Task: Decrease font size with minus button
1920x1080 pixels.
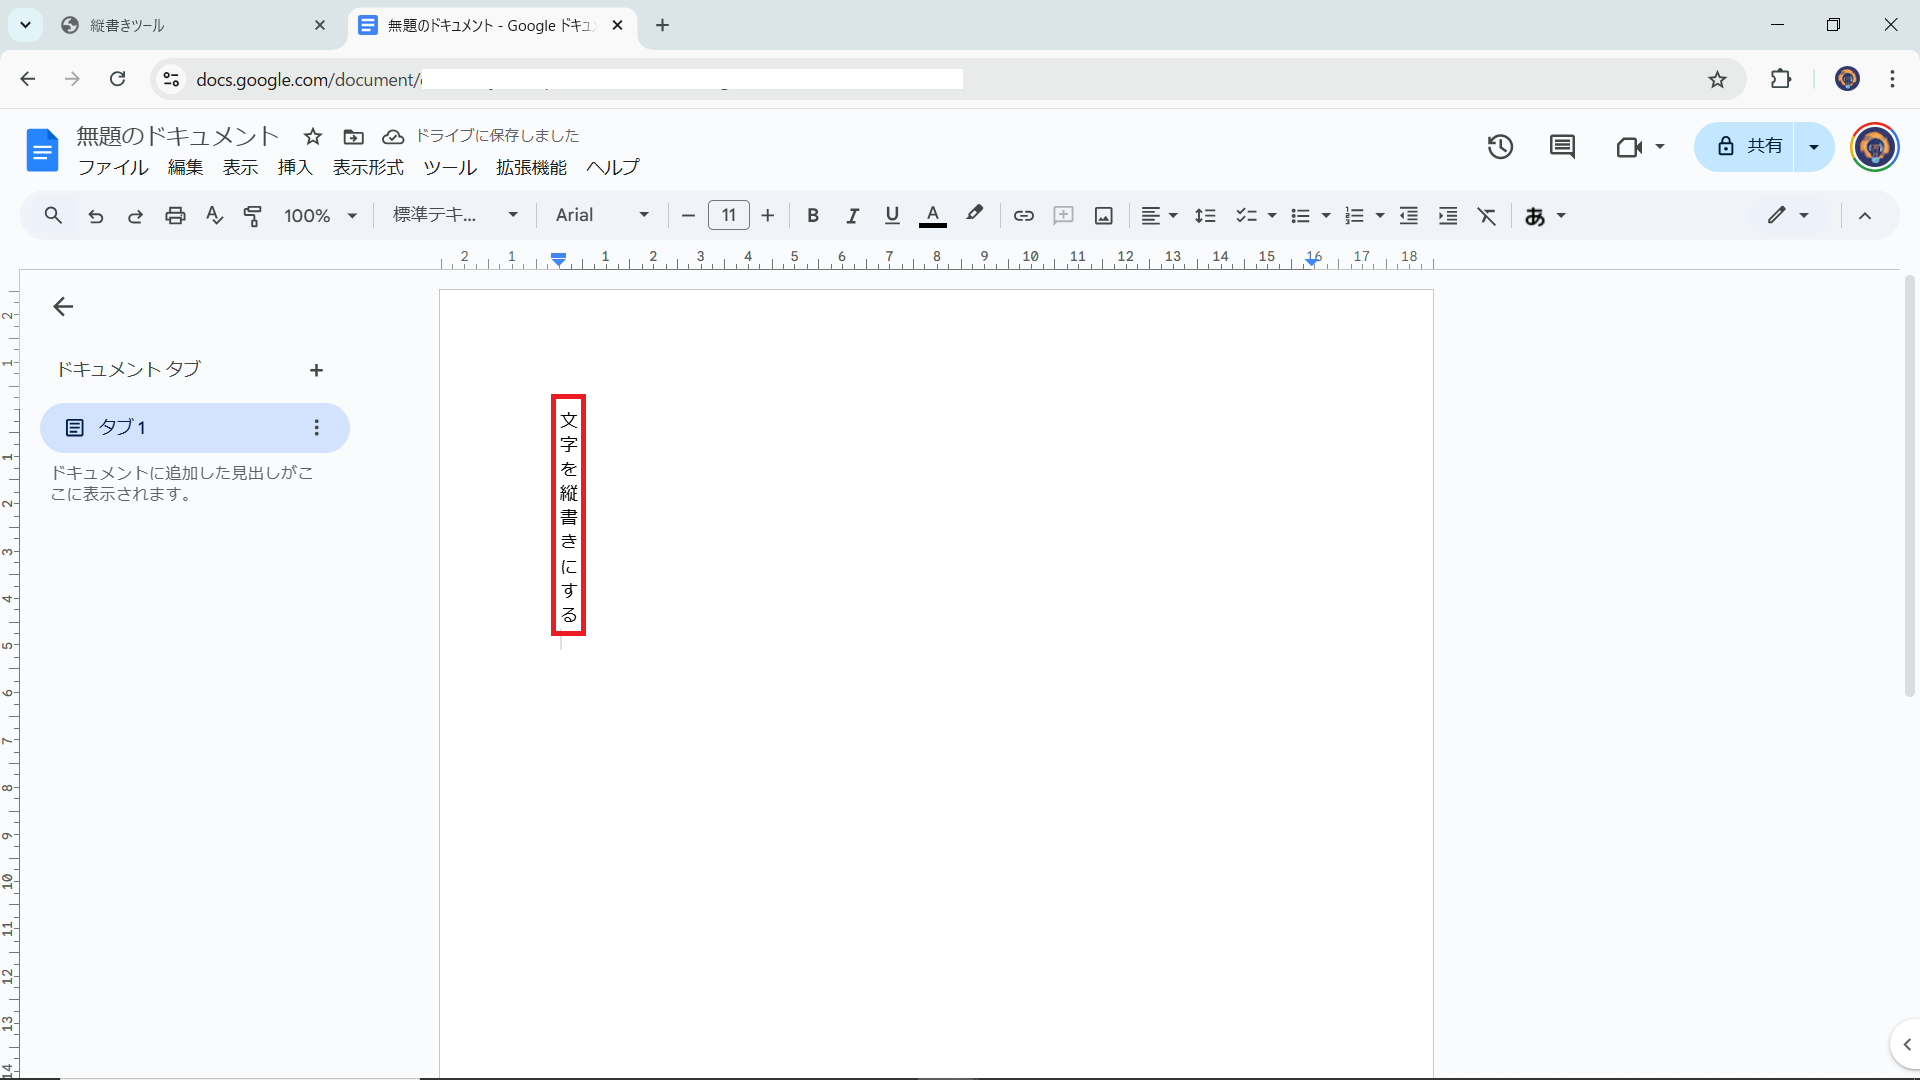Action: (x=688, y=215)
